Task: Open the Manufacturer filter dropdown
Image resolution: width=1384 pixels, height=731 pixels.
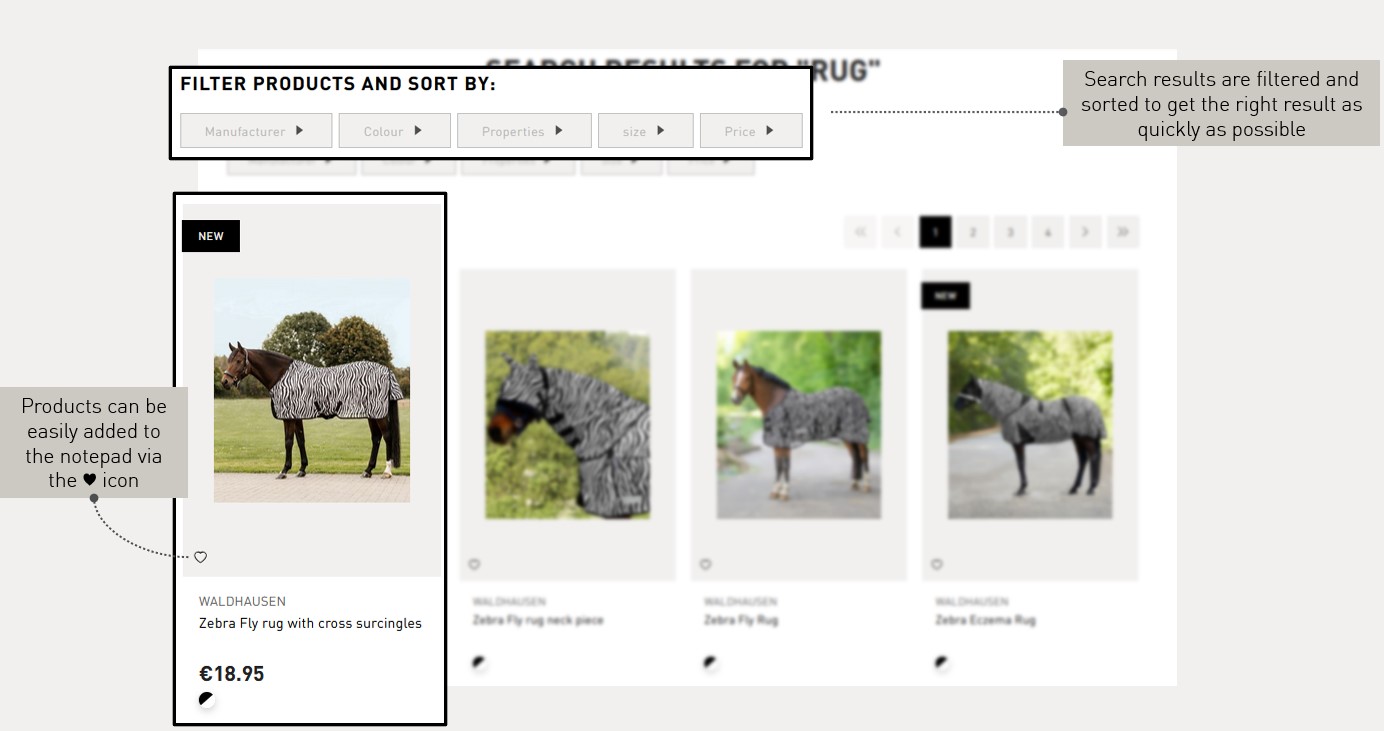Action: coord(256,131)
